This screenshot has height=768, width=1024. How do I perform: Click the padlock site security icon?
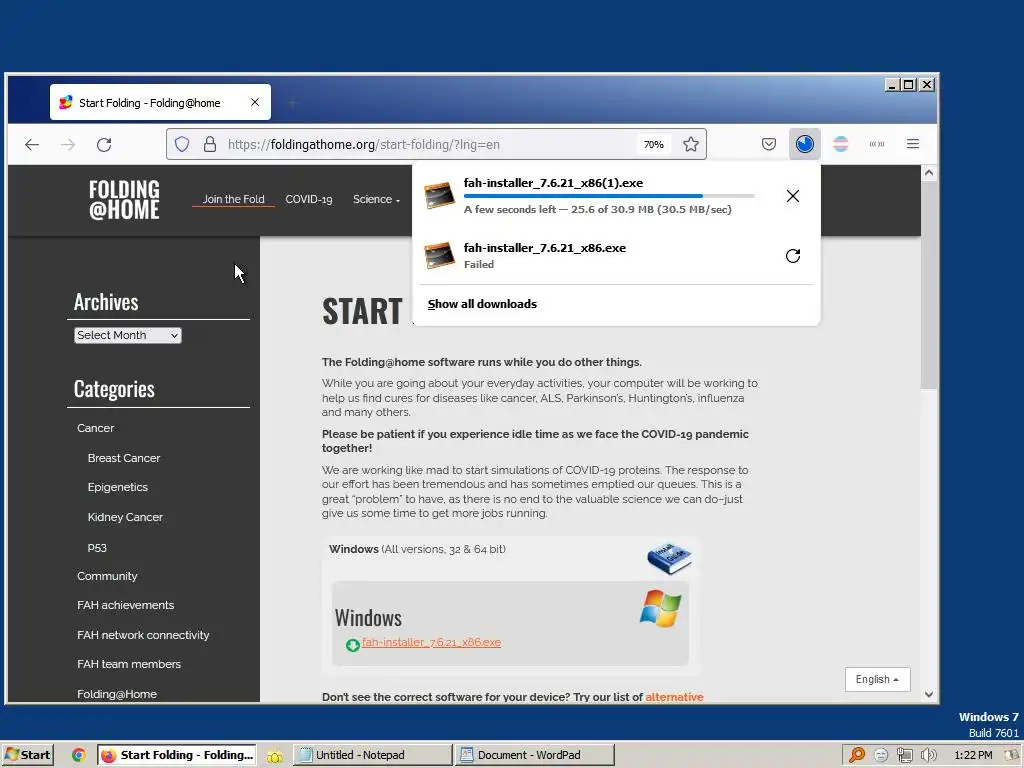point(210,144)
